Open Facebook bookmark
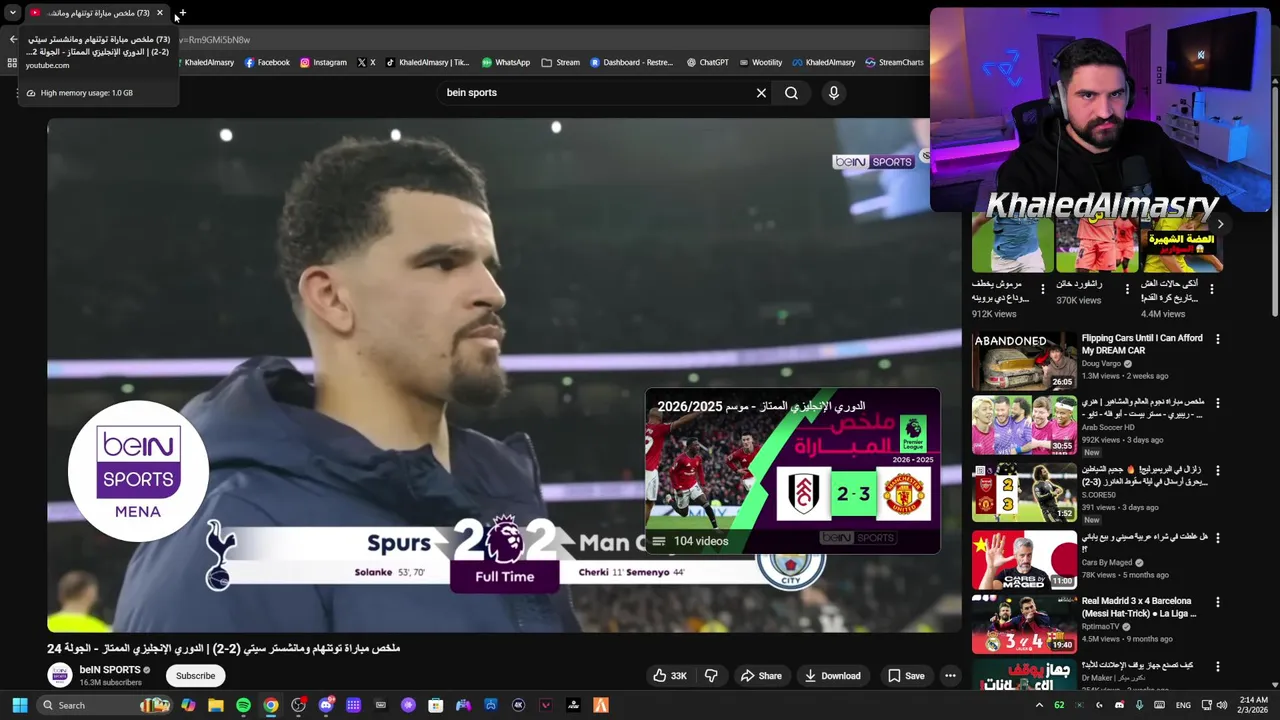The width and height of the screenshot is (1280, 720). [x=267, y=62]
